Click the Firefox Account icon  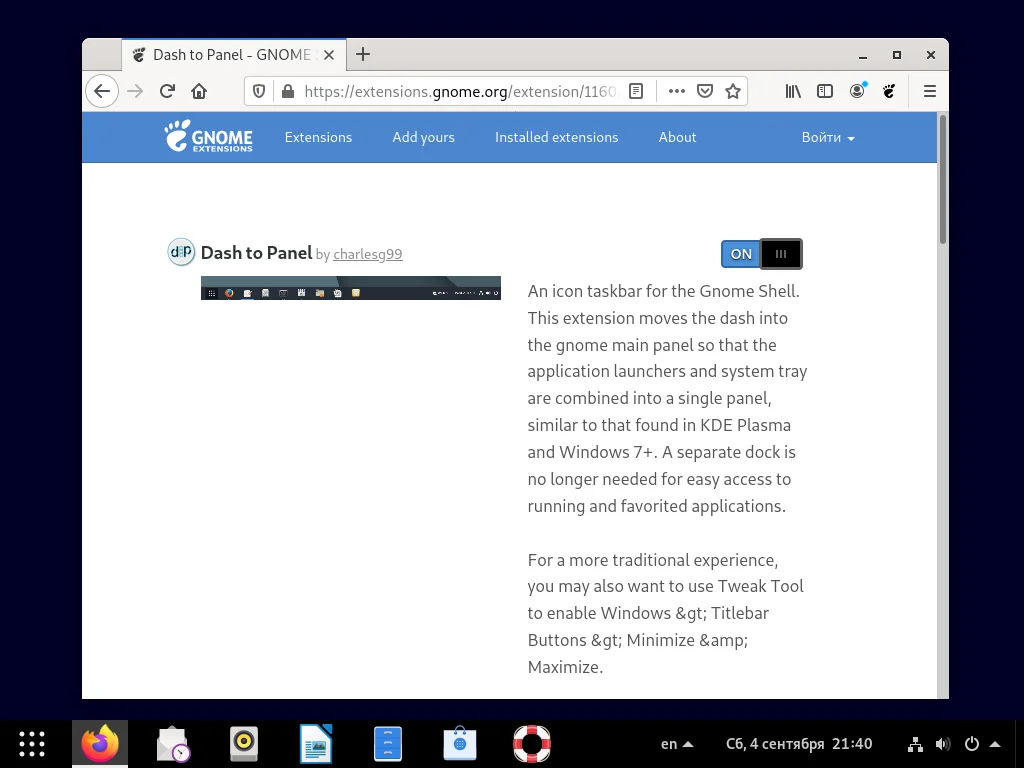tap(857, 91)
